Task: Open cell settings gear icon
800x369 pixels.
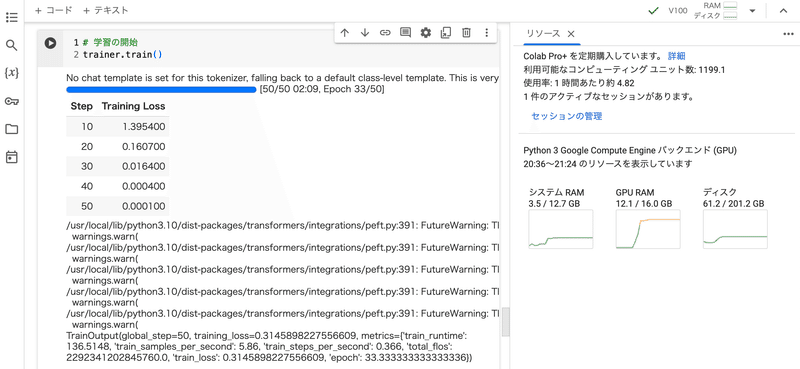Action: (x=426, y=33)
